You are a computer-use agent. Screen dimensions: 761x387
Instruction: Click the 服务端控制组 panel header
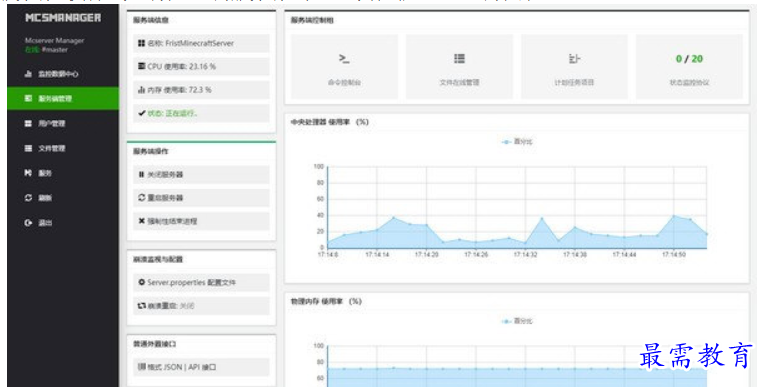coord(312,20)
